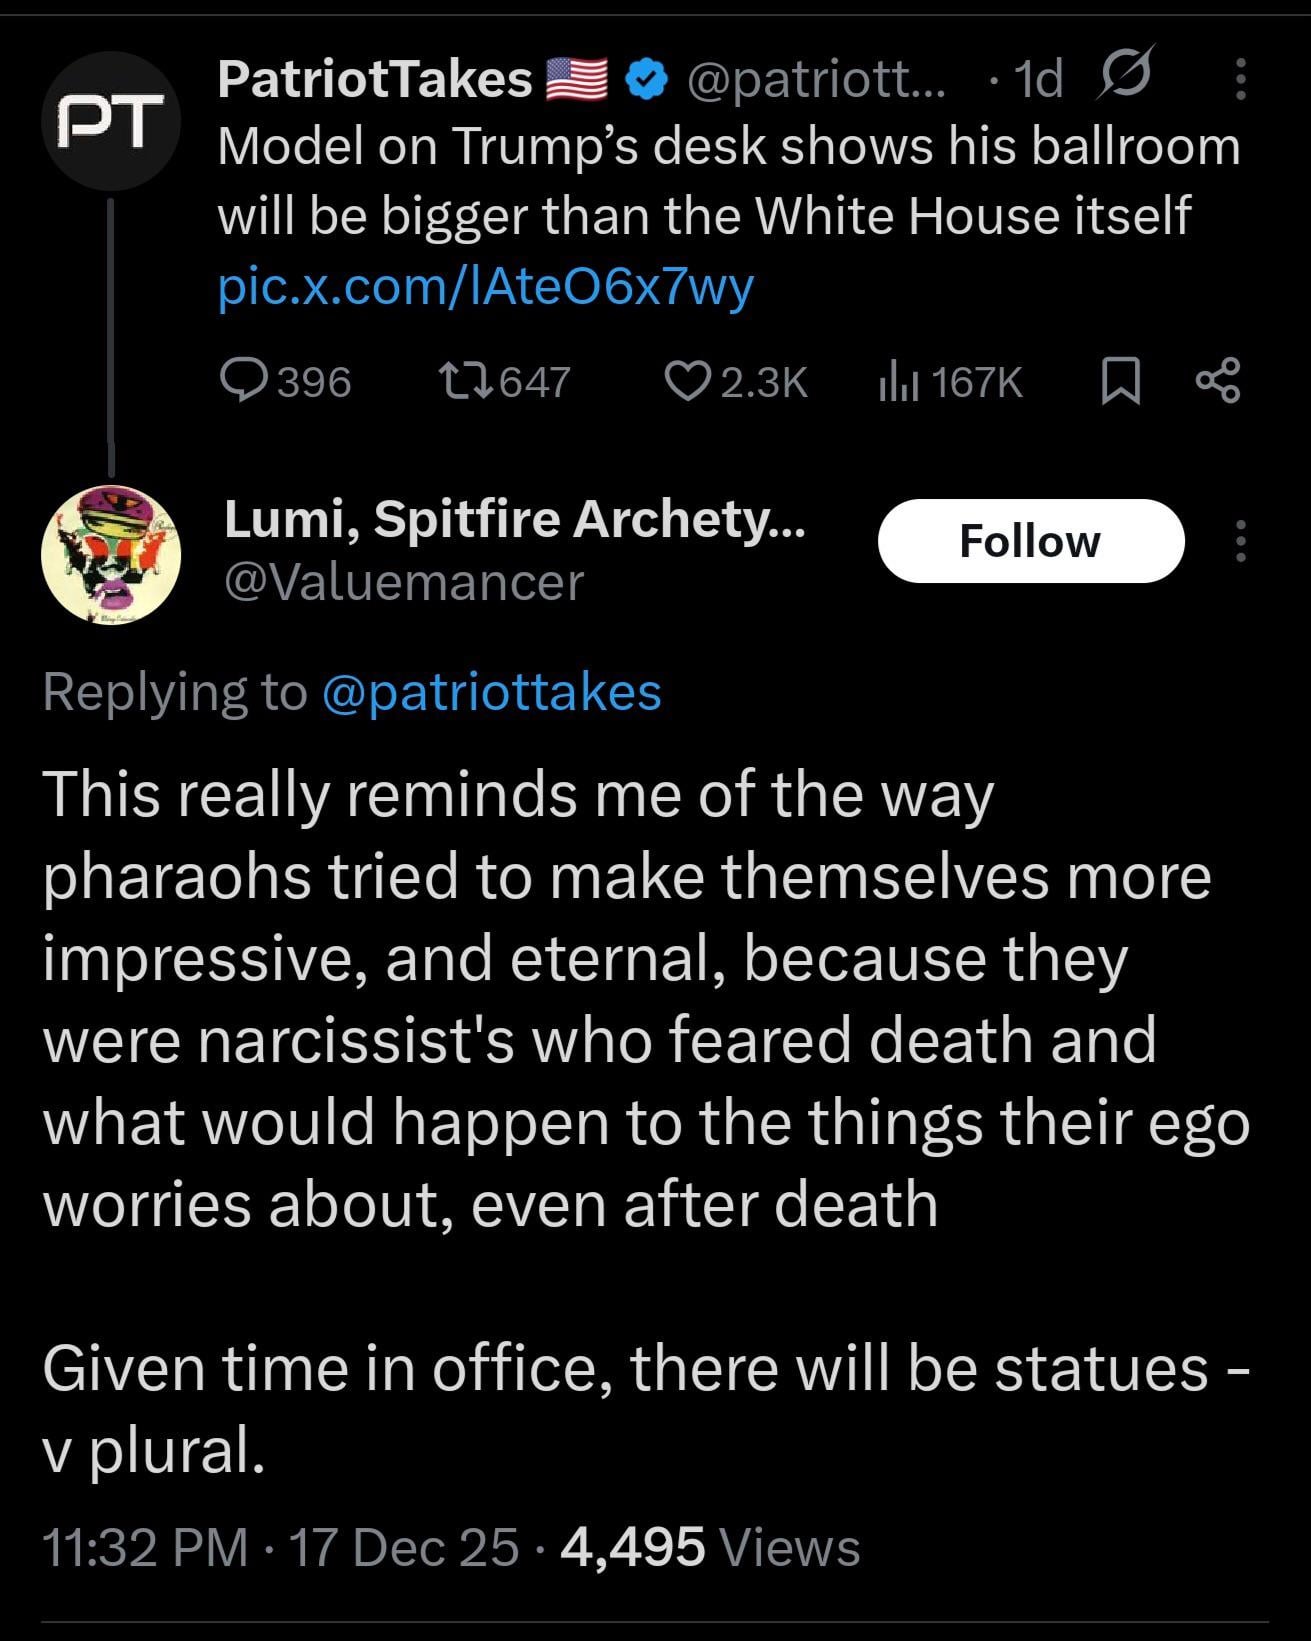Click the 11:32 PM timestamp
This screenshot has width=1311, height=1641.
[x=145, y=1547]
